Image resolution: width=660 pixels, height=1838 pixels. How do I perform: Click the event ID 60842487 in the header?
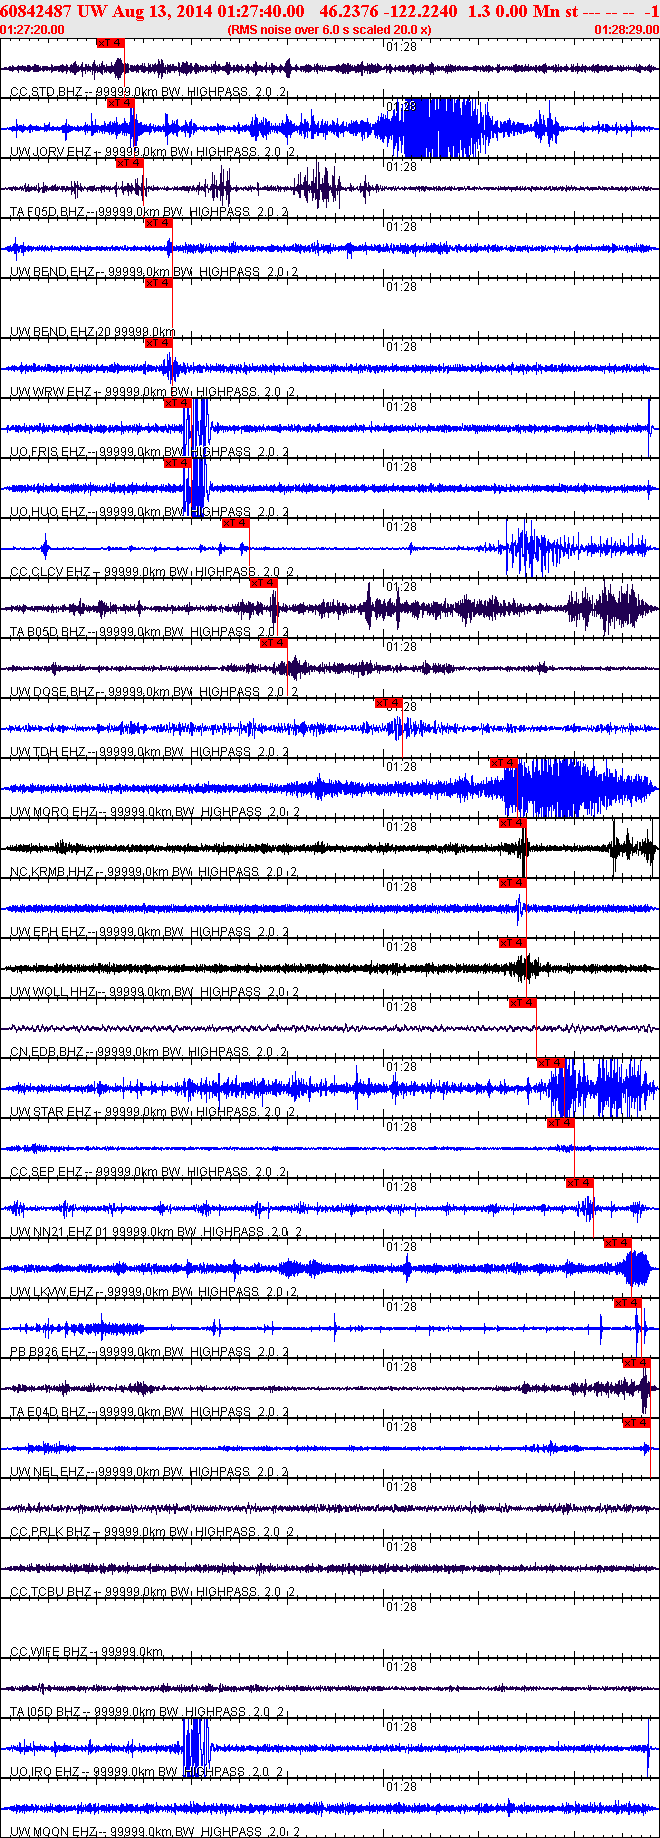point(36,11)
